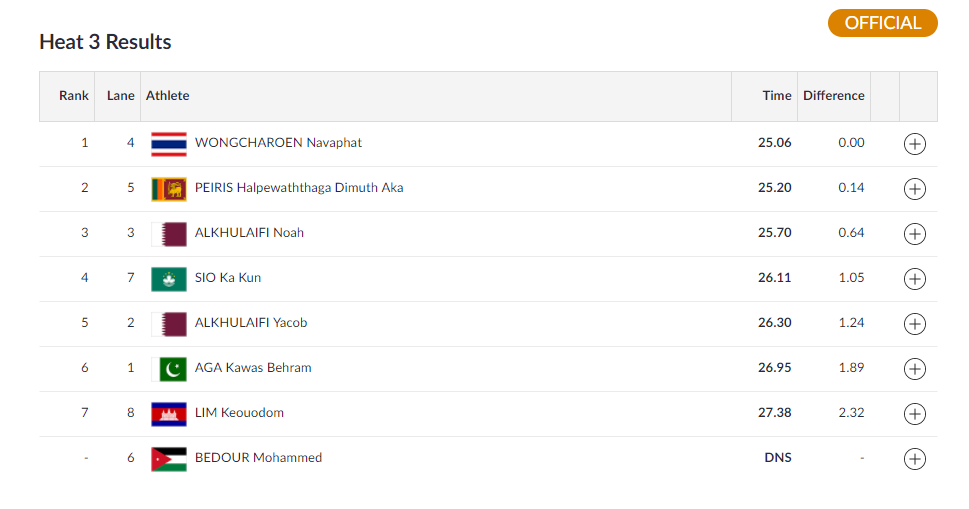Expand SIO Ka Kun result details

tap(915, 279)
